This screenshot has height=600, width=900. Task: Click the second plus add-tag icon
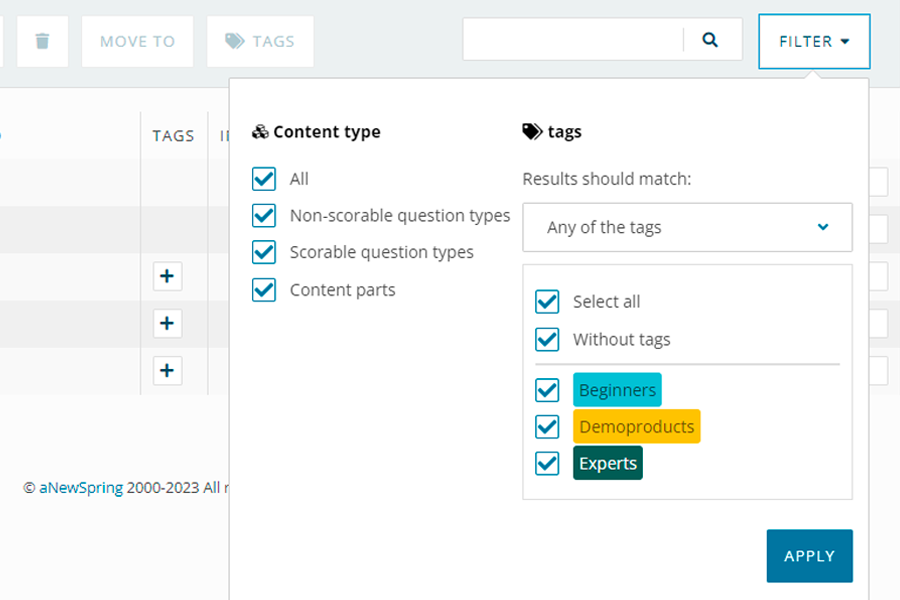click(167, 323)
